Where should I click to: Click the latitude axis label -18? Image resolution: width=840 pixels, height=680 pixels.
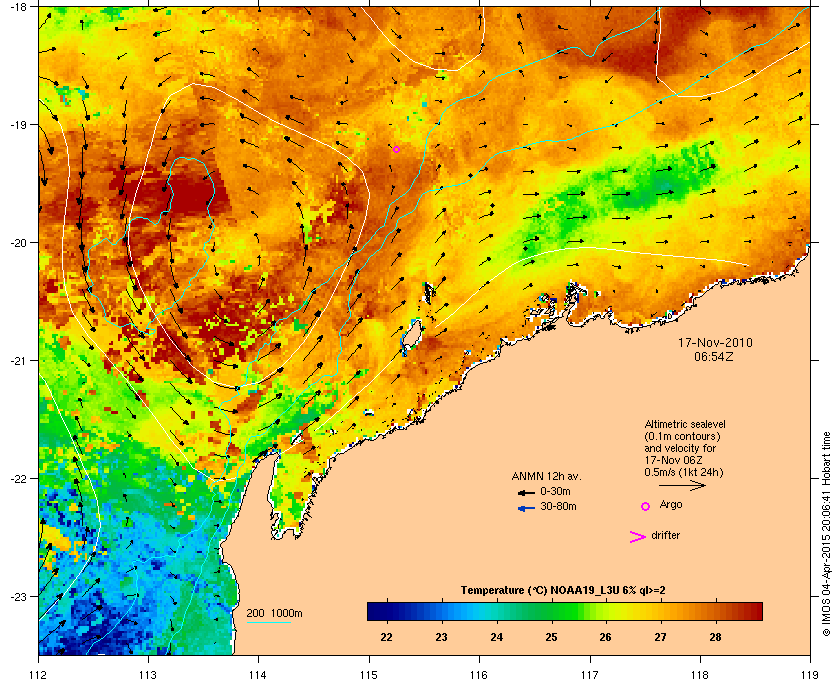19,6
